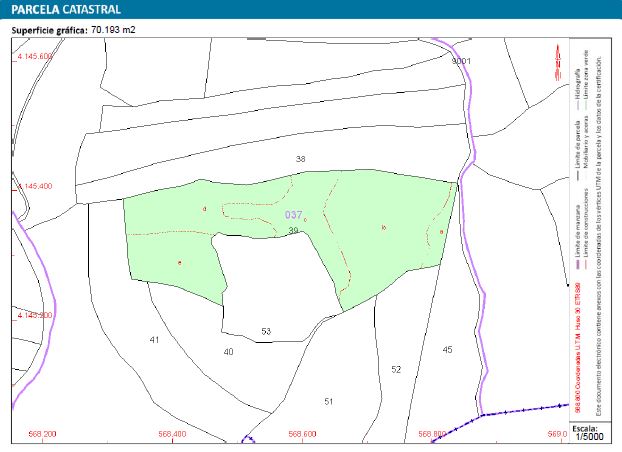Screen dimensions: 622x452
Task: Click the red north arrow symbol
Action: 558,63
